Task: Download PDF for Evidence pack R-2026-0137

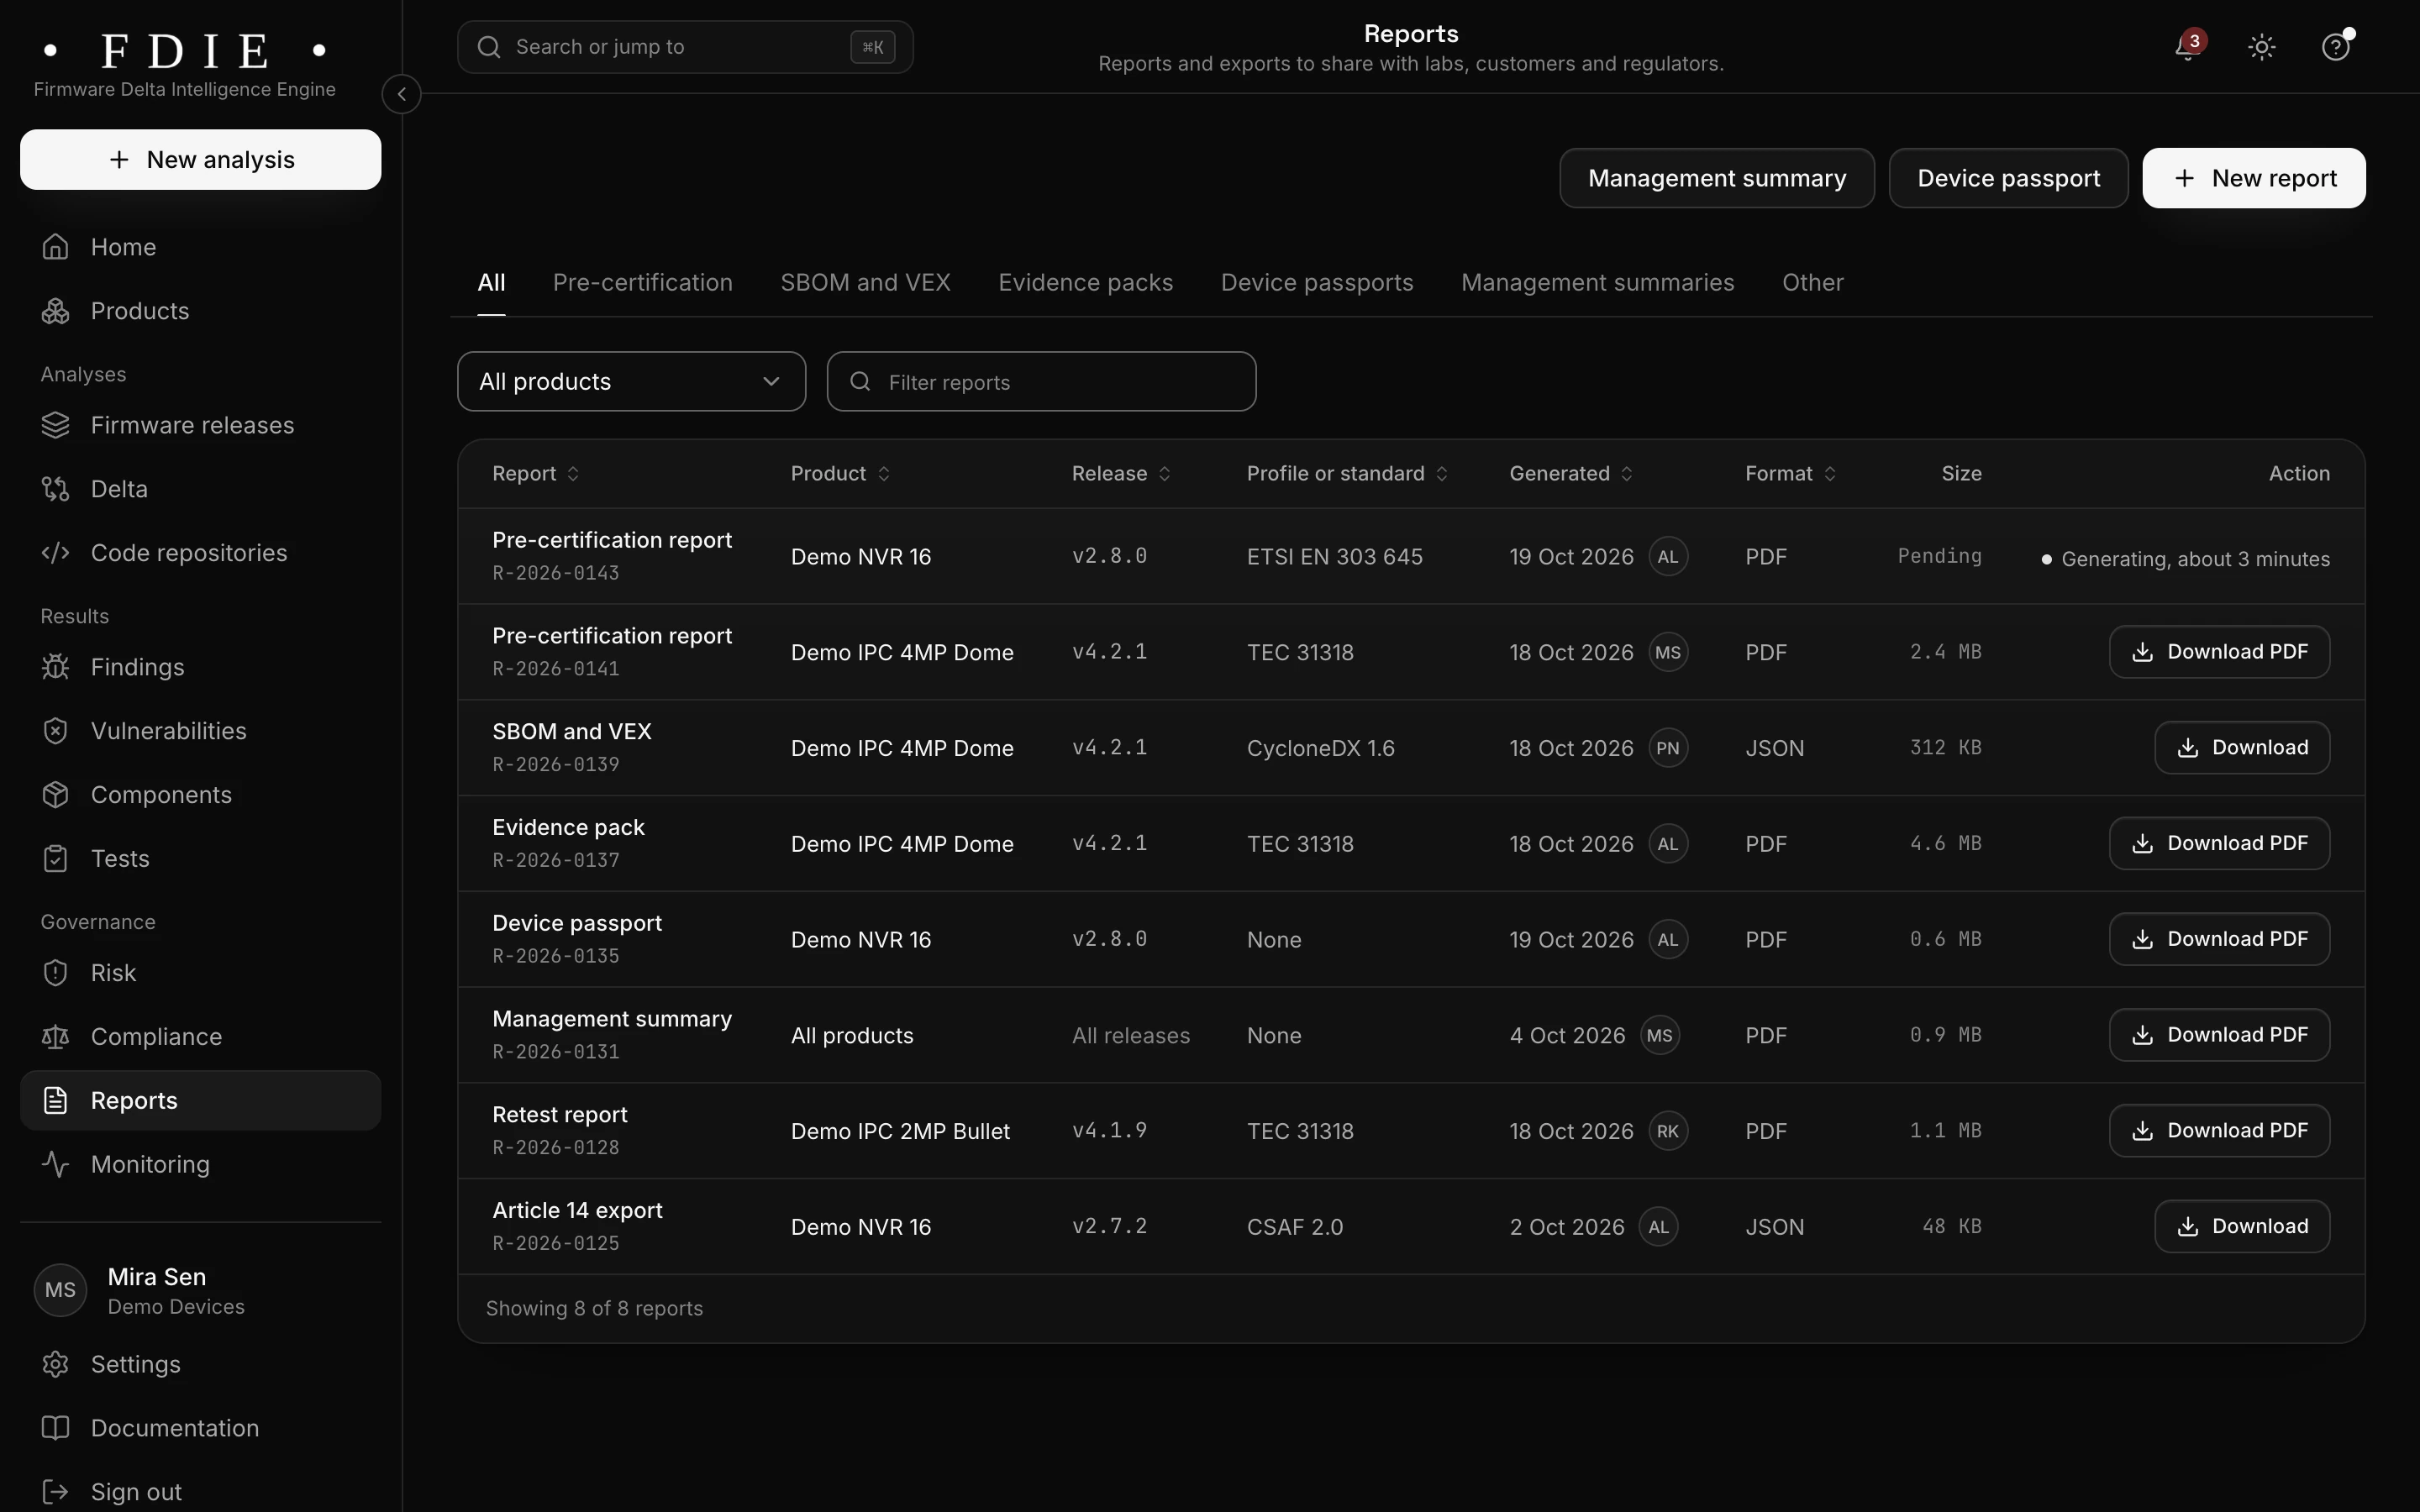Action: tap(2219, 843)
